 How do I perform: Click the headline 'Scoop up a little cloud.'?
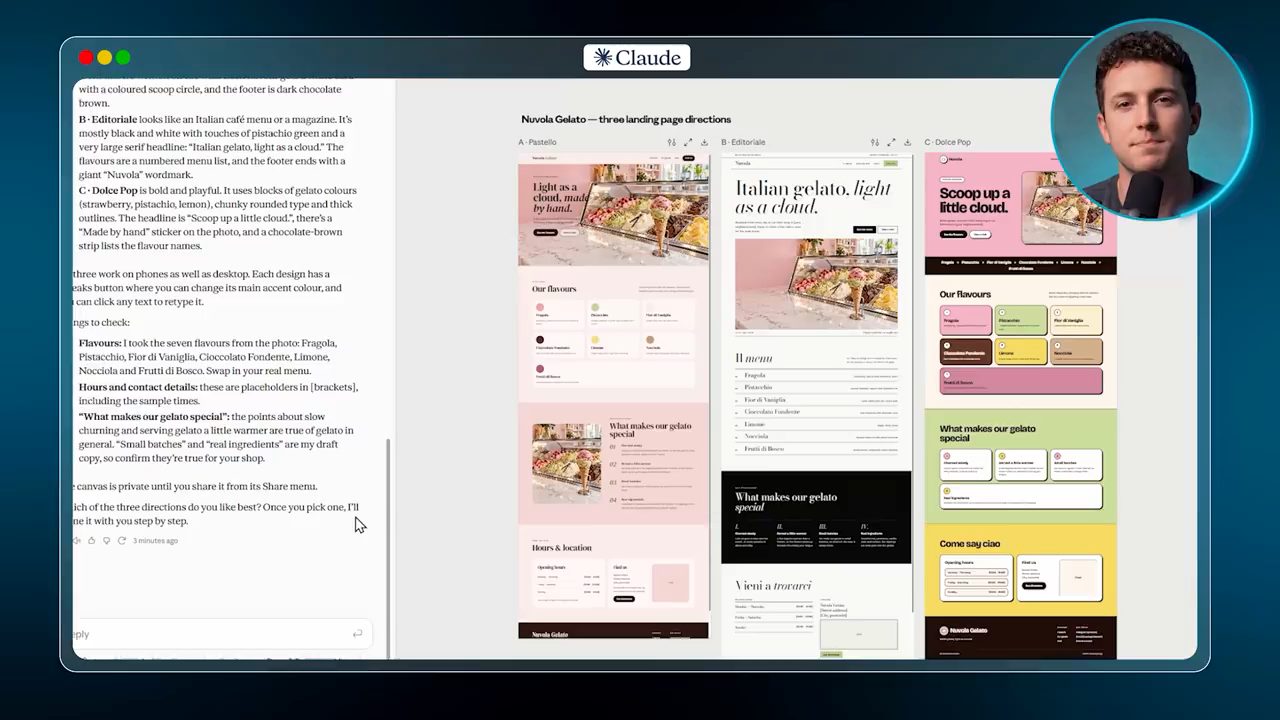[974, 201]
